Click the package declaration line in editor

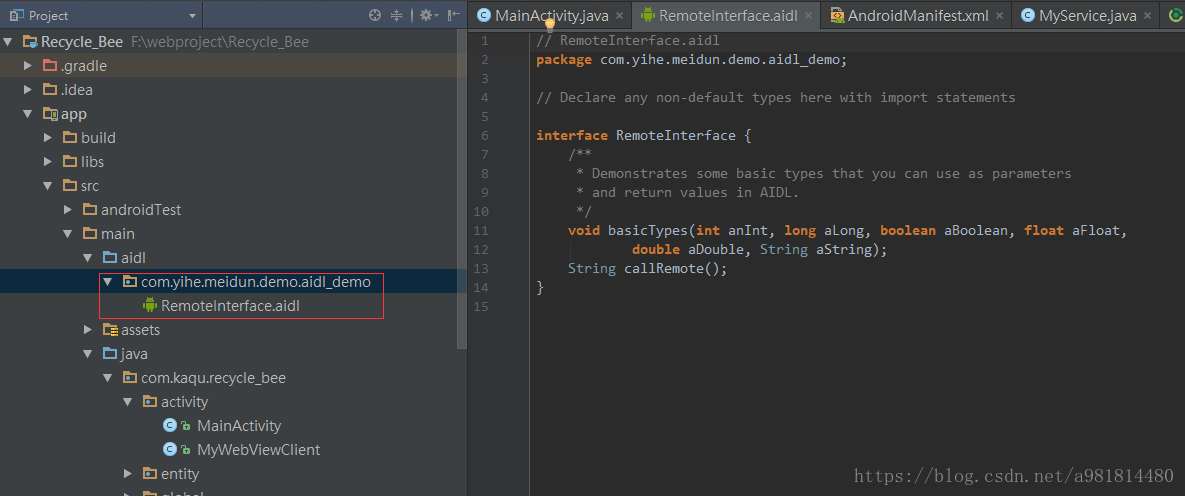(692, 60)
